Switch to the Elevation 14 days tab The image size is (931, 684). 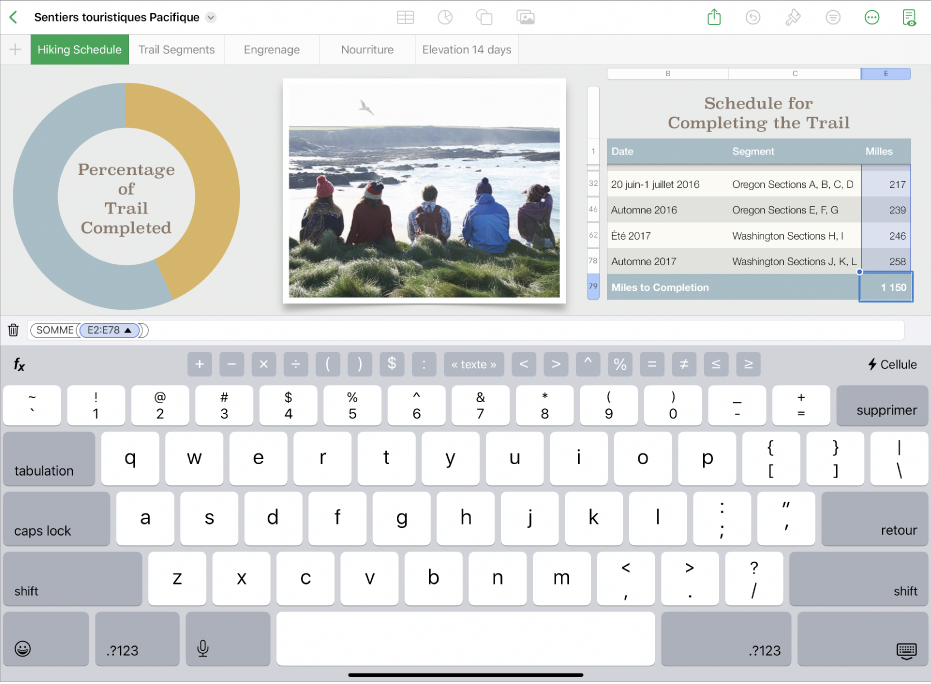(467, 50)
